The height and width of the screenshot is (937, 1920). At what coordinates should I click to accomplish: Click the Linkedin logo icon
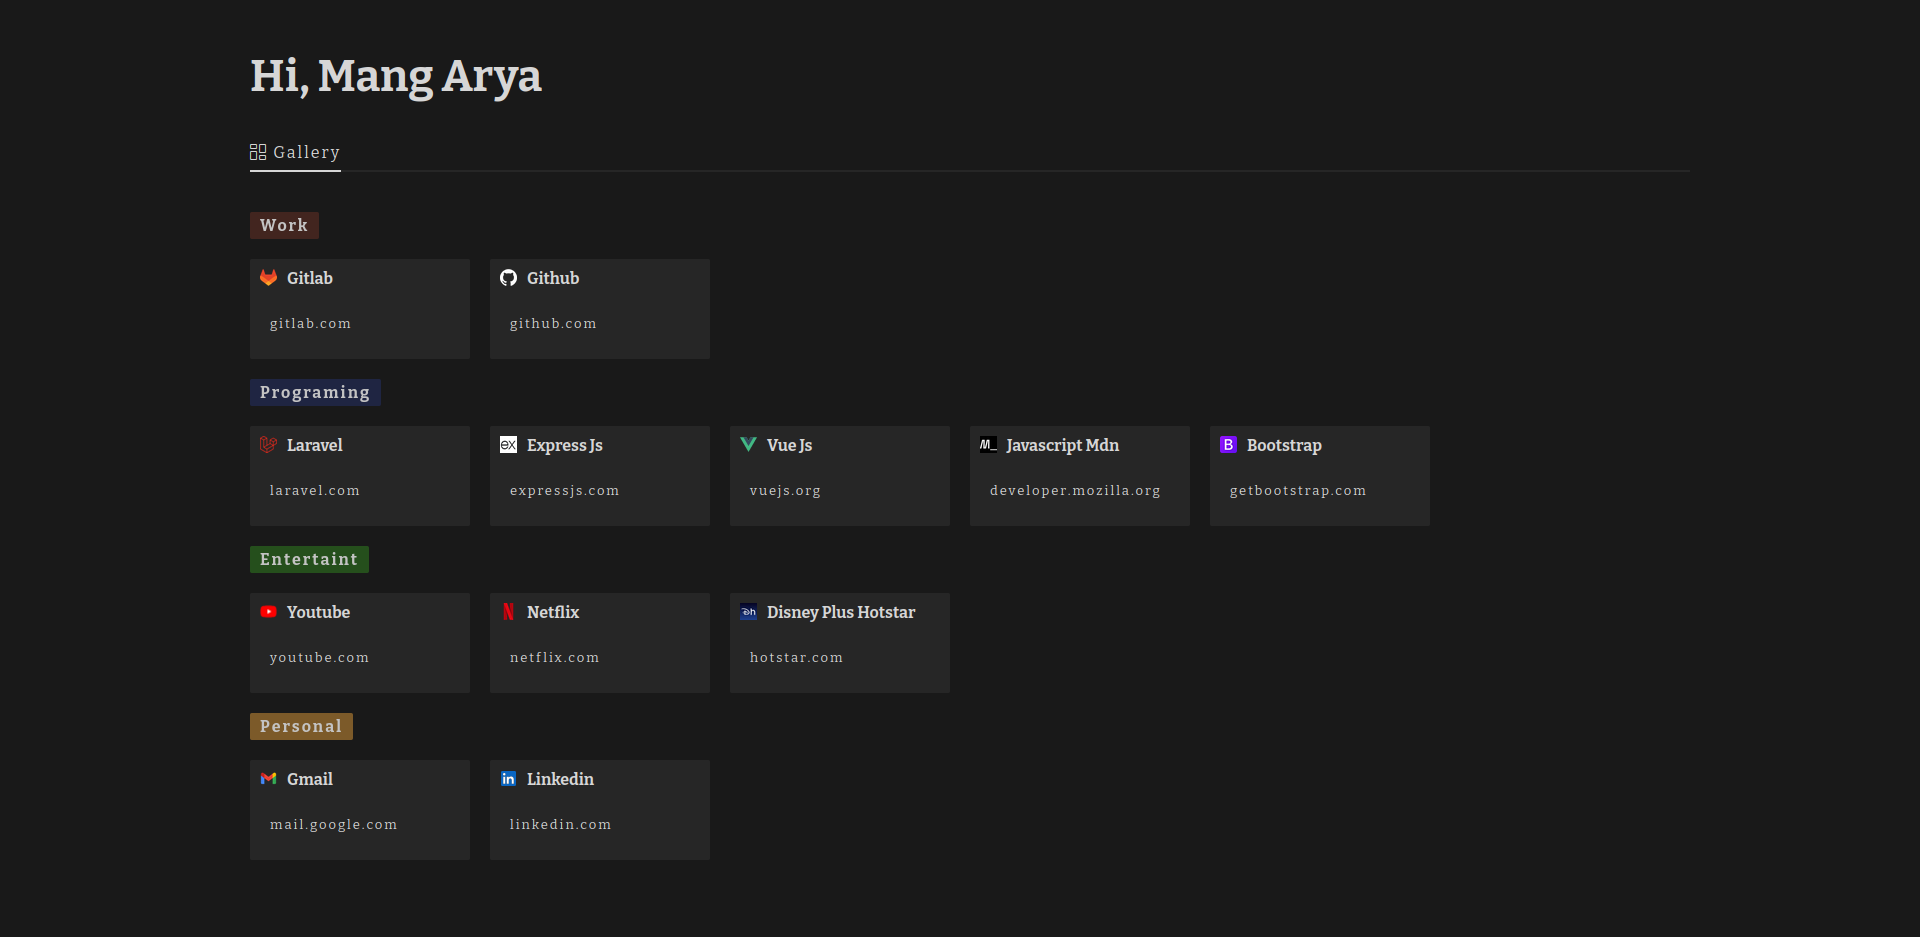tap(508, 779)
